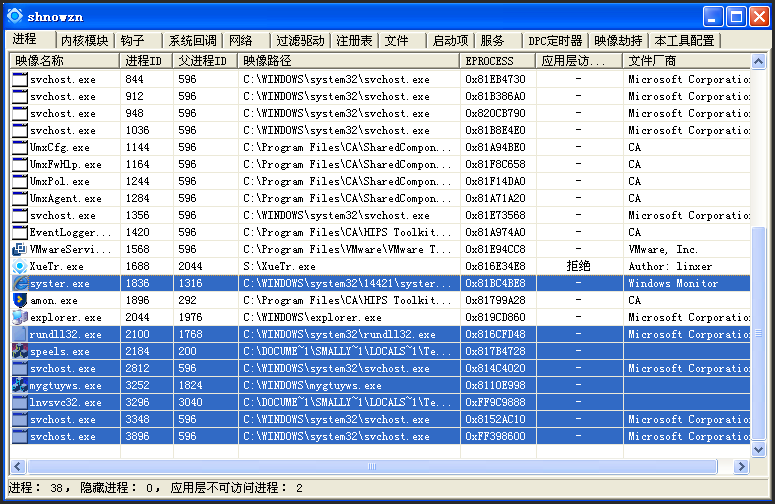Switch to the 映像劫持 tab
Image resolution: width=775 pixels, height=504 pixels.
coord(618,41)
